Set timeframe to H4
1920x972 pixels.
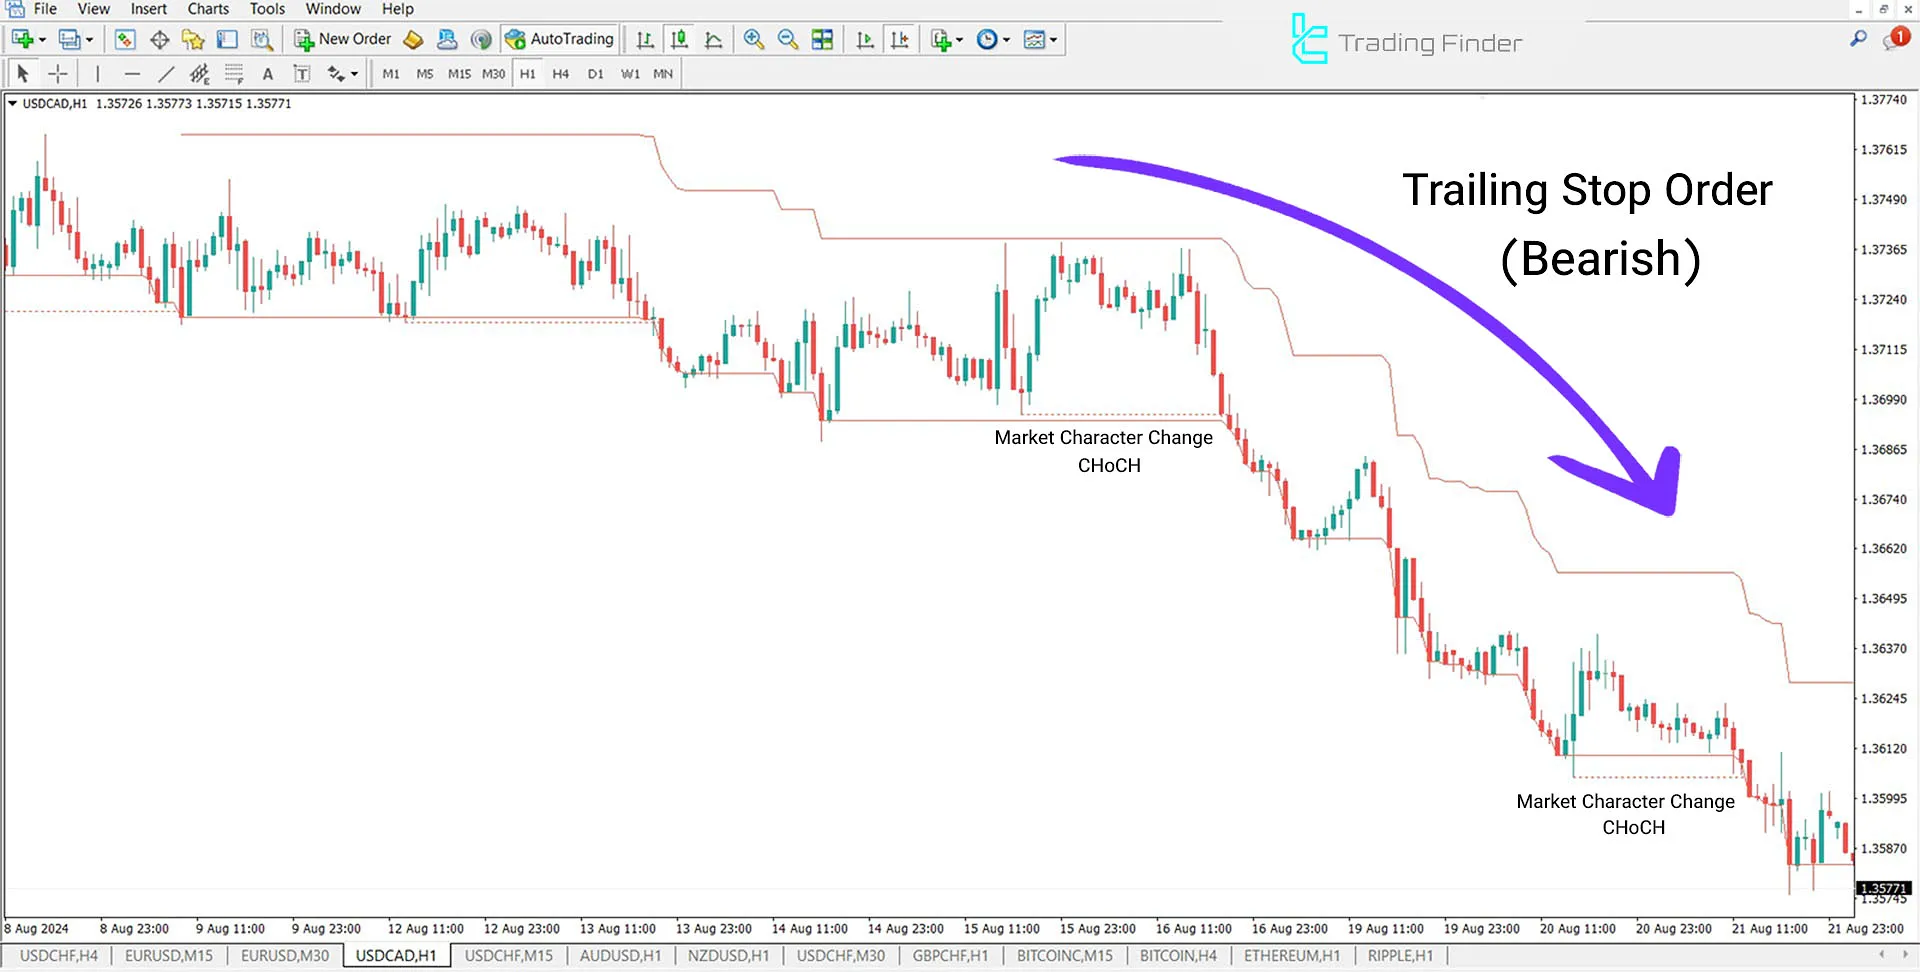561,73
